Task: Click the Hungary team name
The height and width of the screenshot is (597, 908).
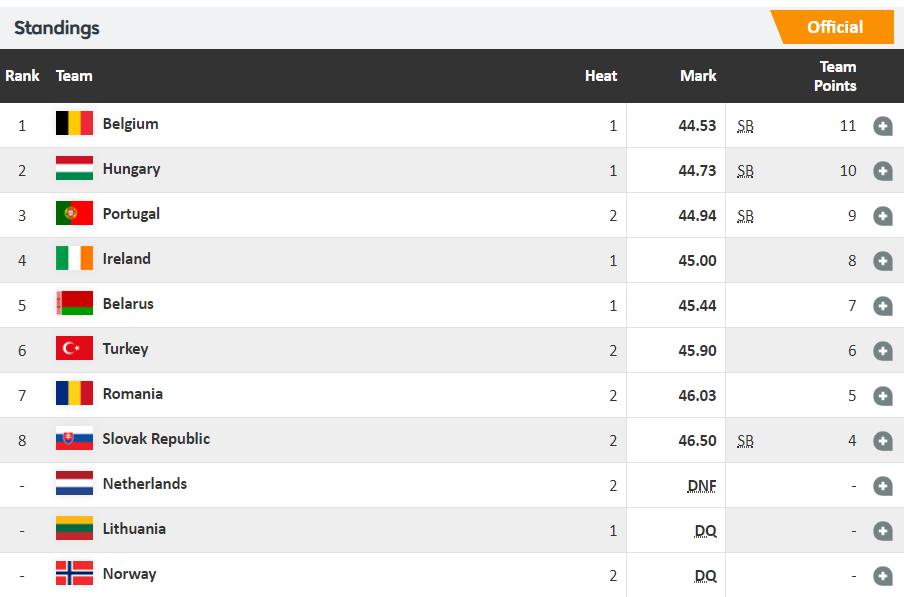Action: [131, 169]
